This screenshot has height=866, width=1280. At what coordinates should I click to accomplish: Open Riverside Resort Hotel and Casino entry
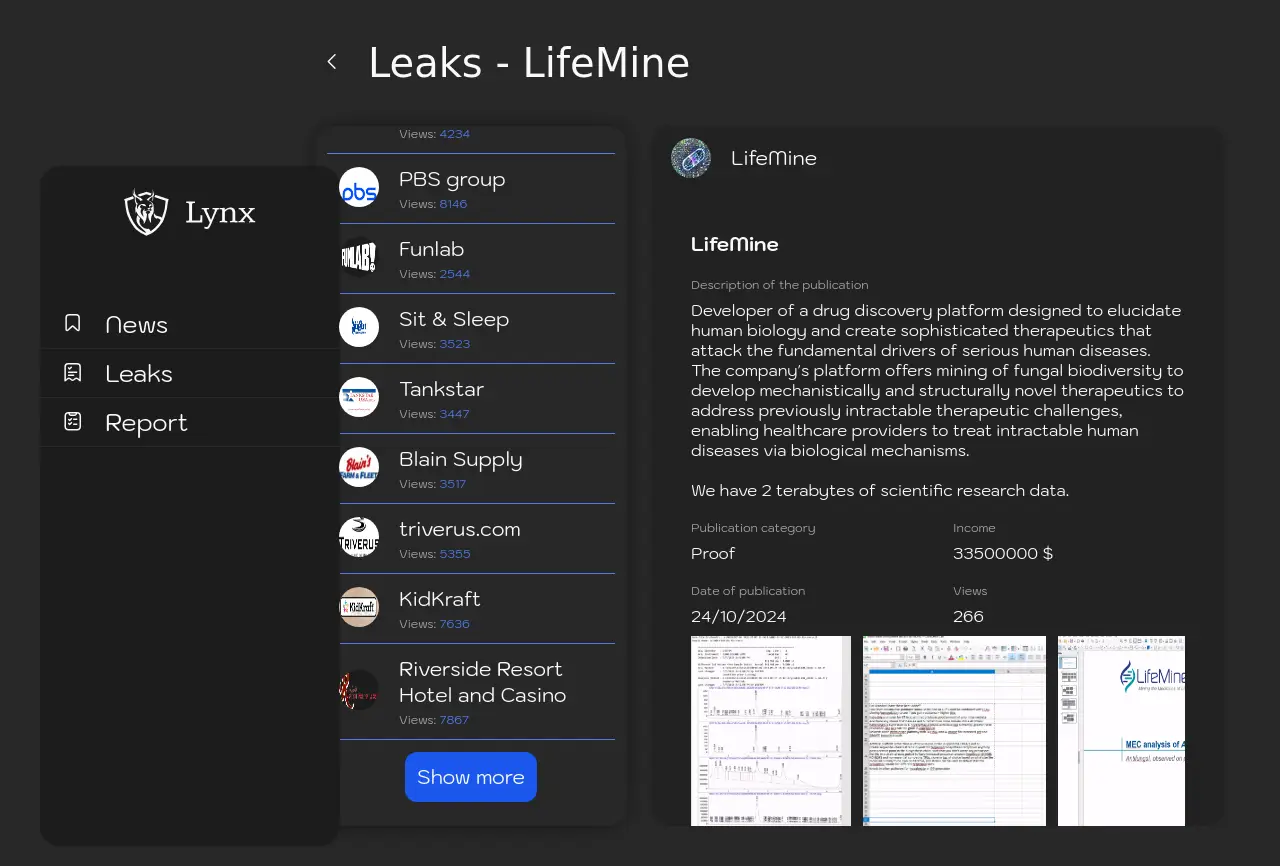482,692
